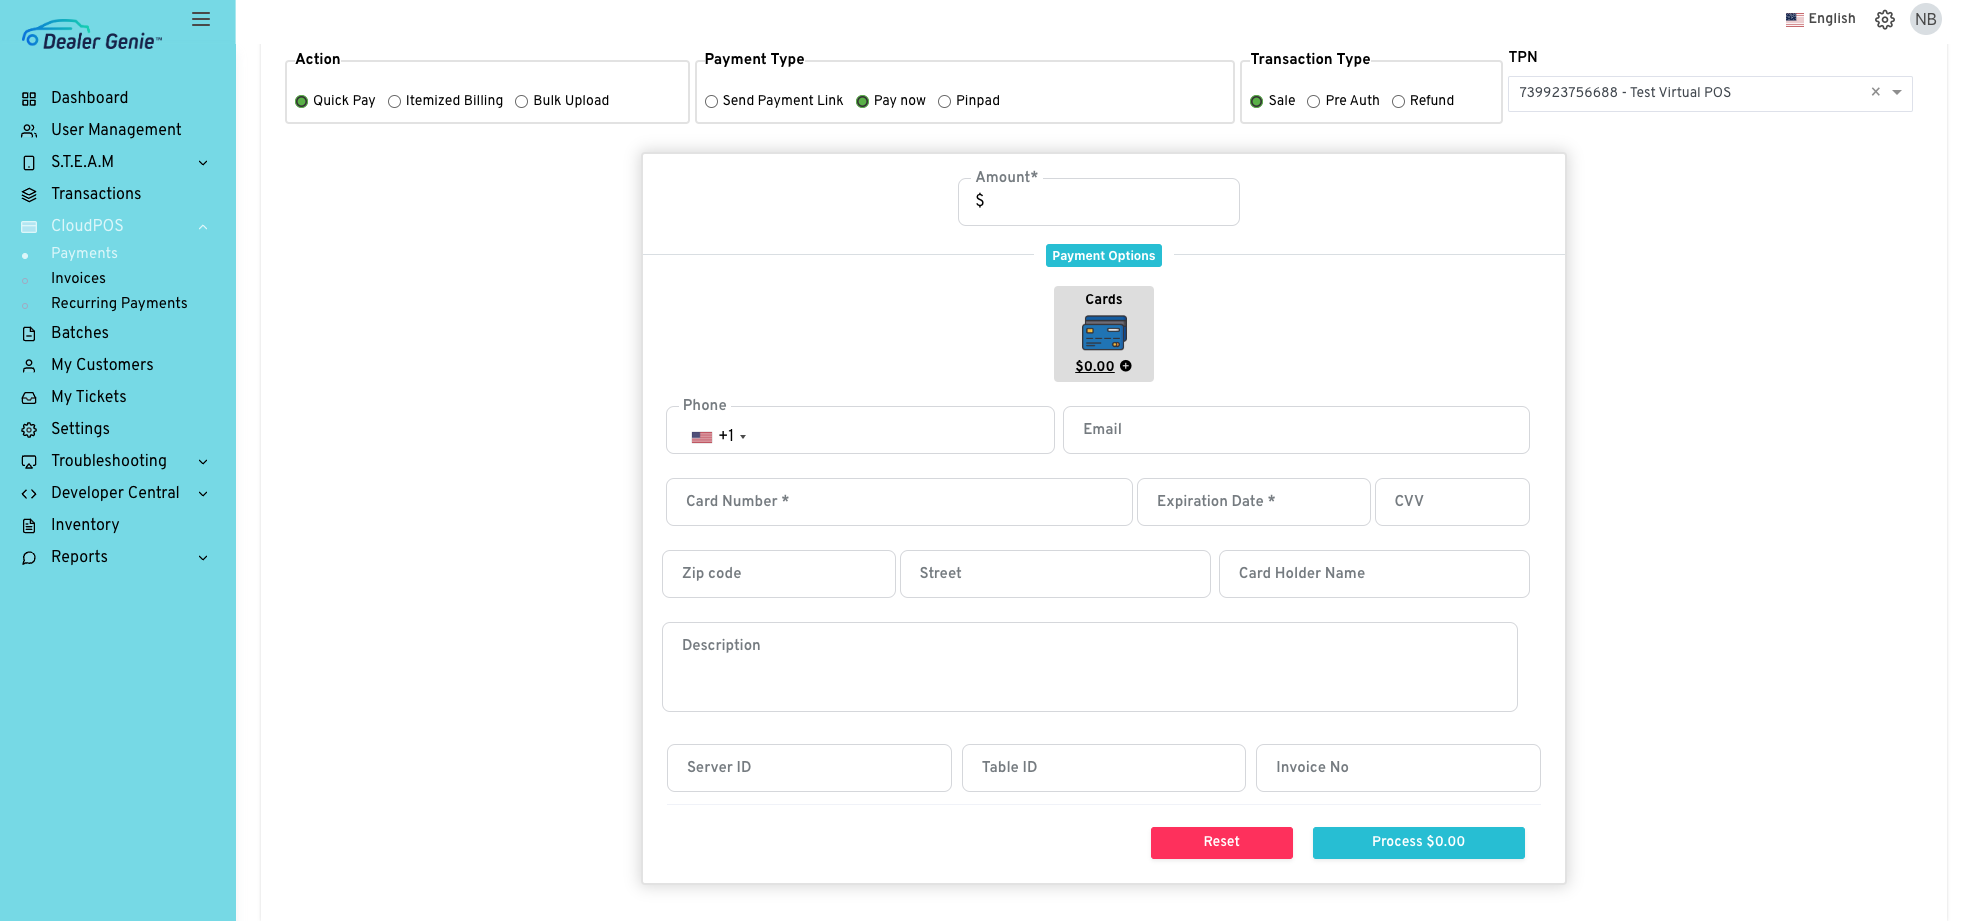Click the Invoice No input field
Viewport: 1961px width, 921px height.
click(1398, 768)
